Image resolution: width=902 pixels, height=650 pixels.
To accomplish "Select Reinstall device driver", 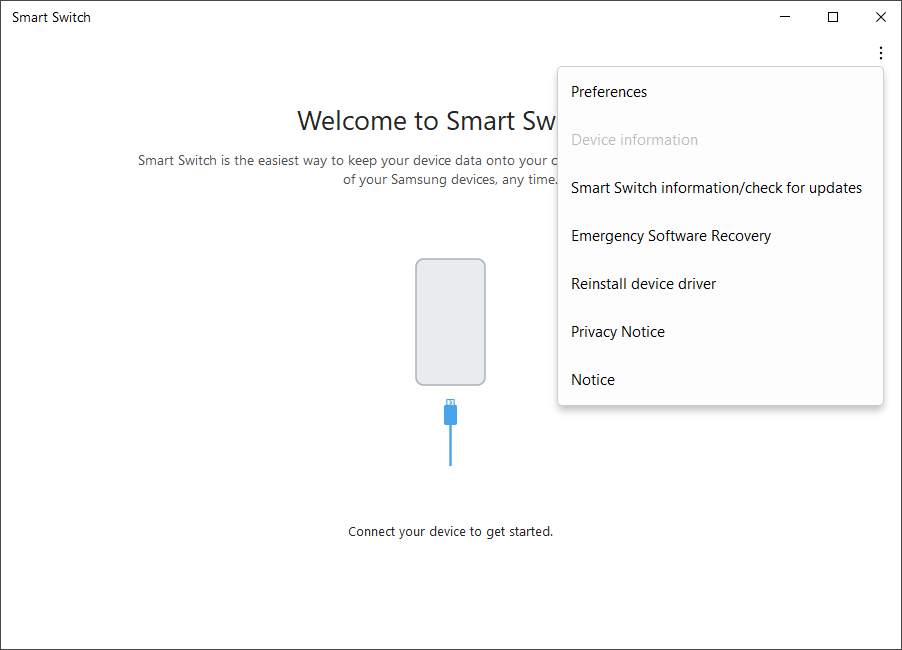I will pyautogui.click(x=643, y=284).
